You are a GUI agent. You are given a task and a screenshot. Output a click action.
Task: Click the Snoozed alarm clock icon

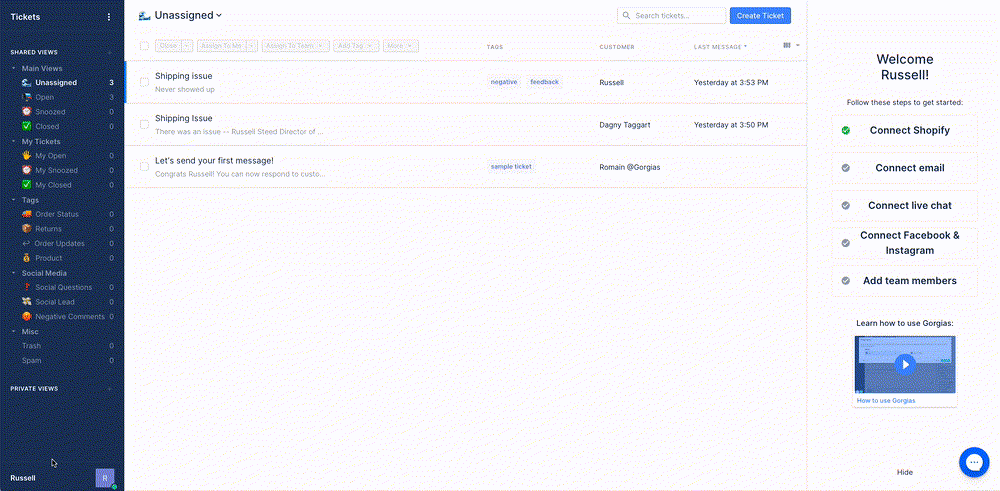26,112
